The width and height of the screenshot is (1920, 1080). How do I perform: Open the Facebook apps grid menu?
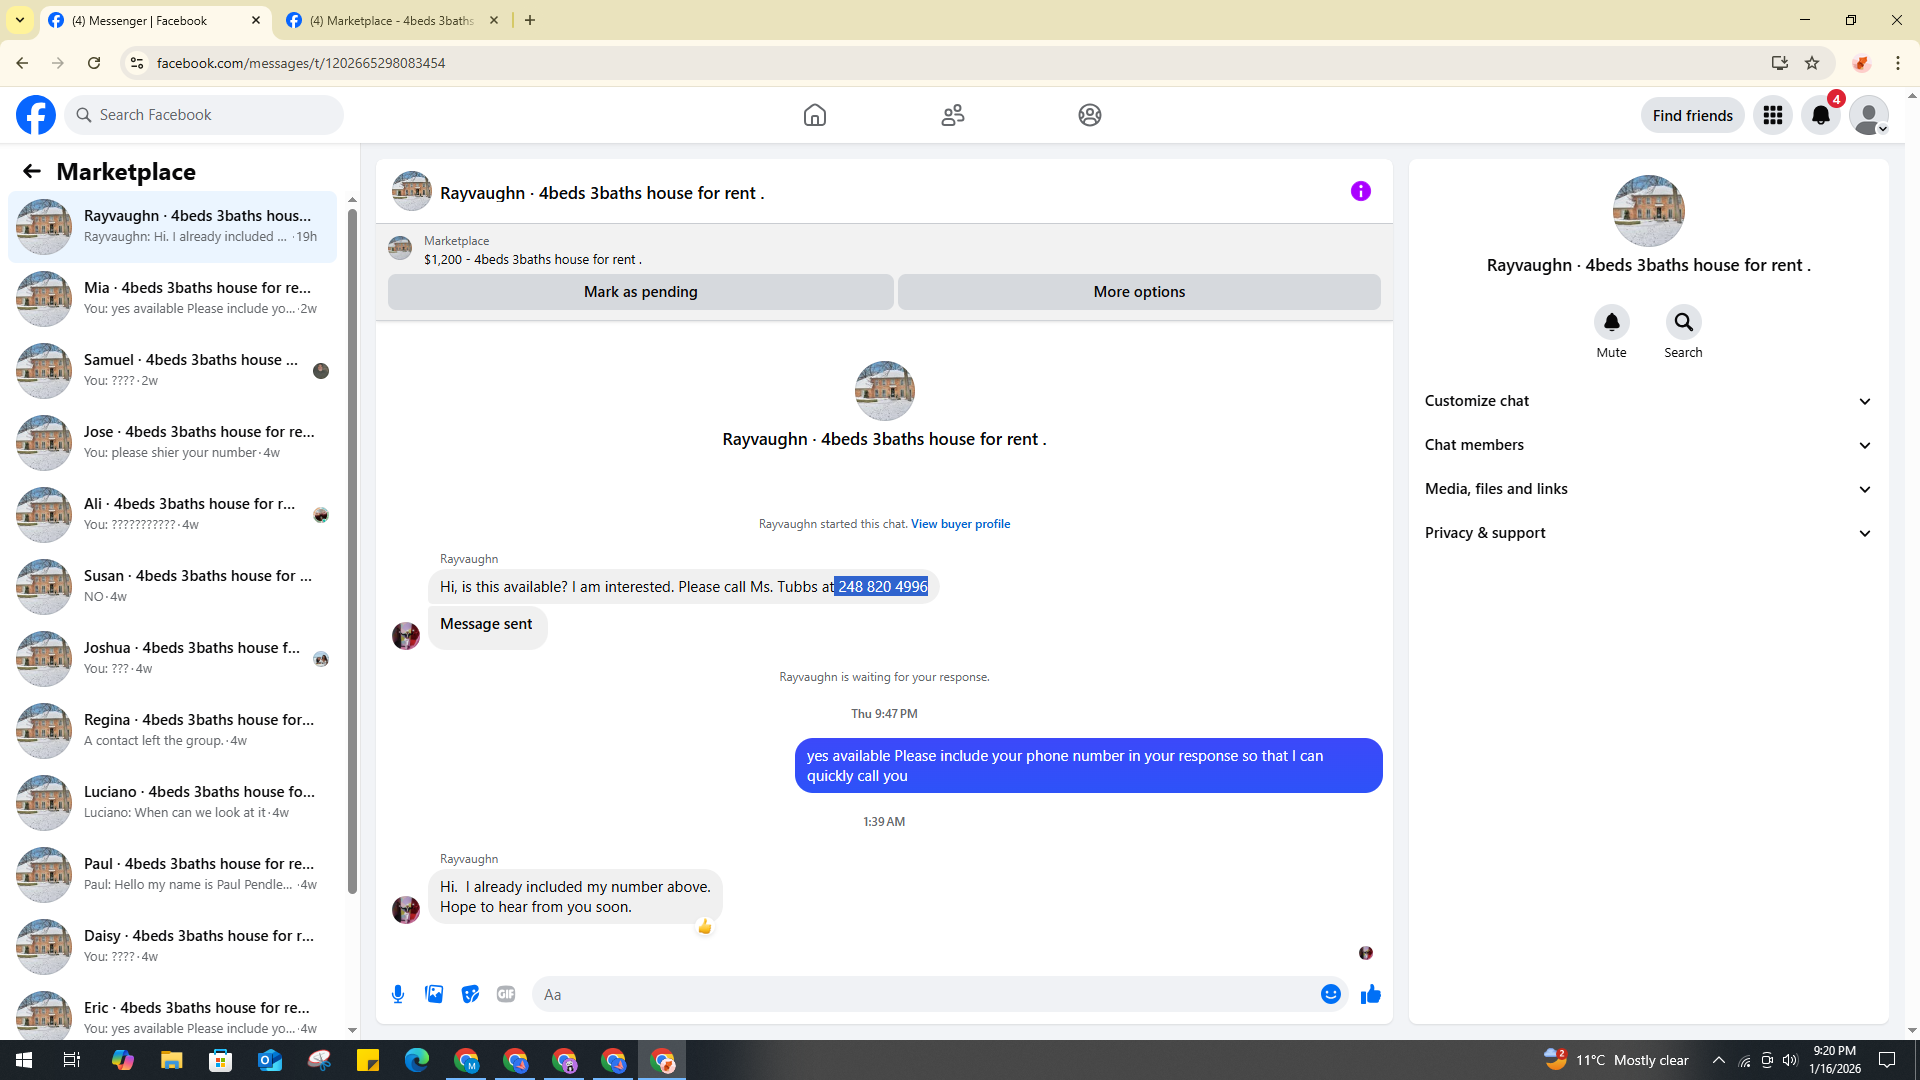coord(1773,115)
